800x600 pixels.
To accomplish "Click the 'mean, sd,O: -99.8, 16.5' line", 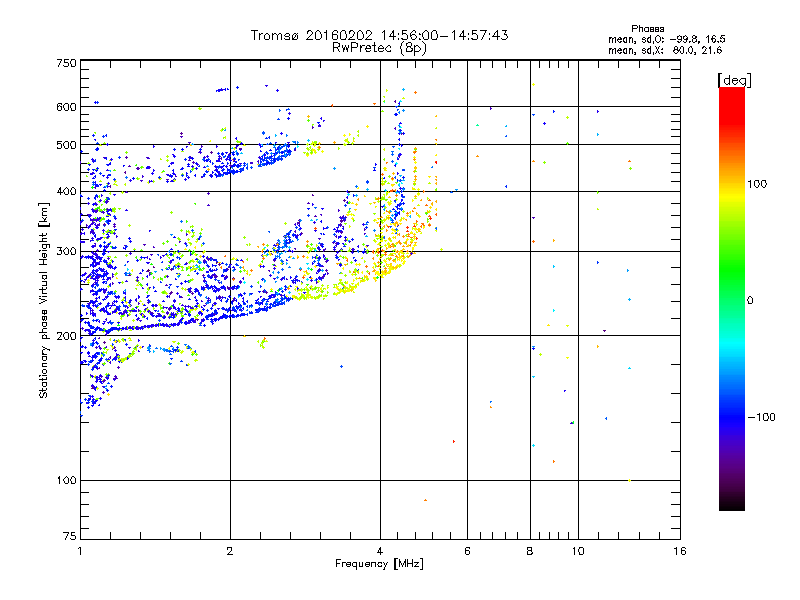I will click(x=667, y=39).
